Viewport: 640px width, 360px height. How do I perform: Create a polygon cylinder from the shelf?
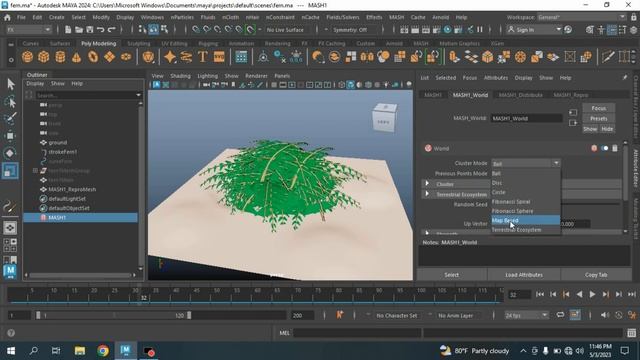click(x=60, y=57)
